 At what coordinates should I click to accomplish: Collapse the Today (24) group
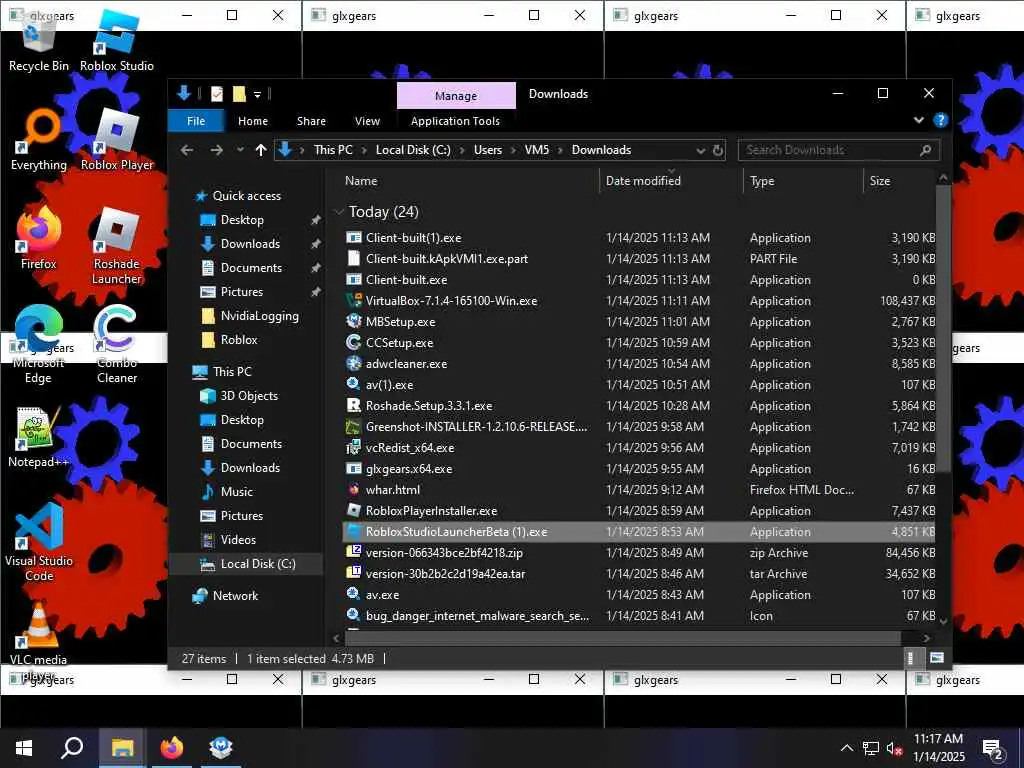[x=339, y=212]
